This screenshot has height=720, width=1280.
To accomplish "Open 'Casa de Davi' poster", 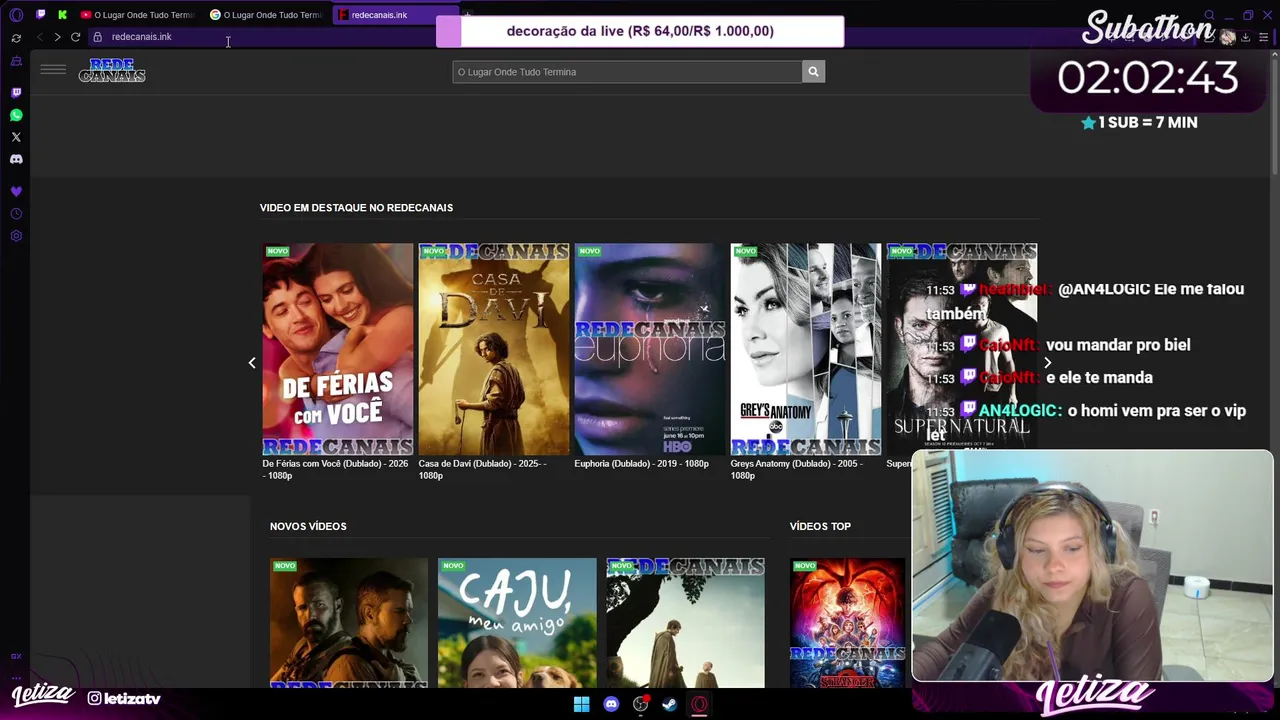I will (x=494, y=349).
